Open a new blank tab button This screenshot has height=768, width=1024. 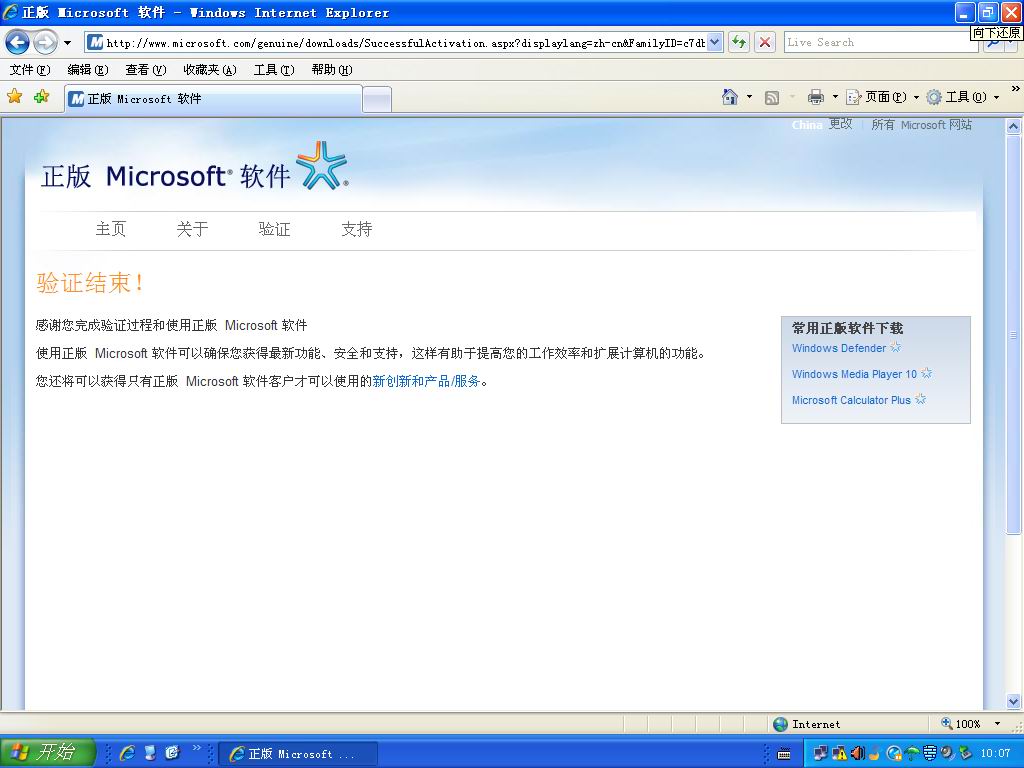click(377, 99)
